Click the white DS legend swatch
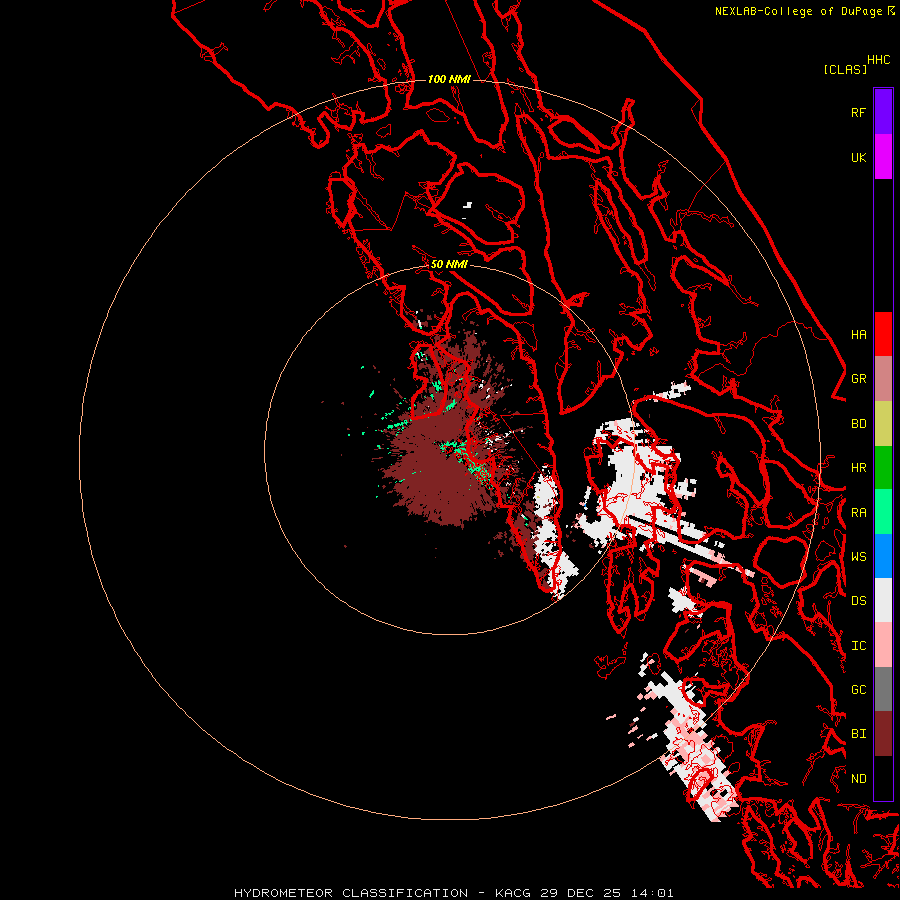 [883, 600]
